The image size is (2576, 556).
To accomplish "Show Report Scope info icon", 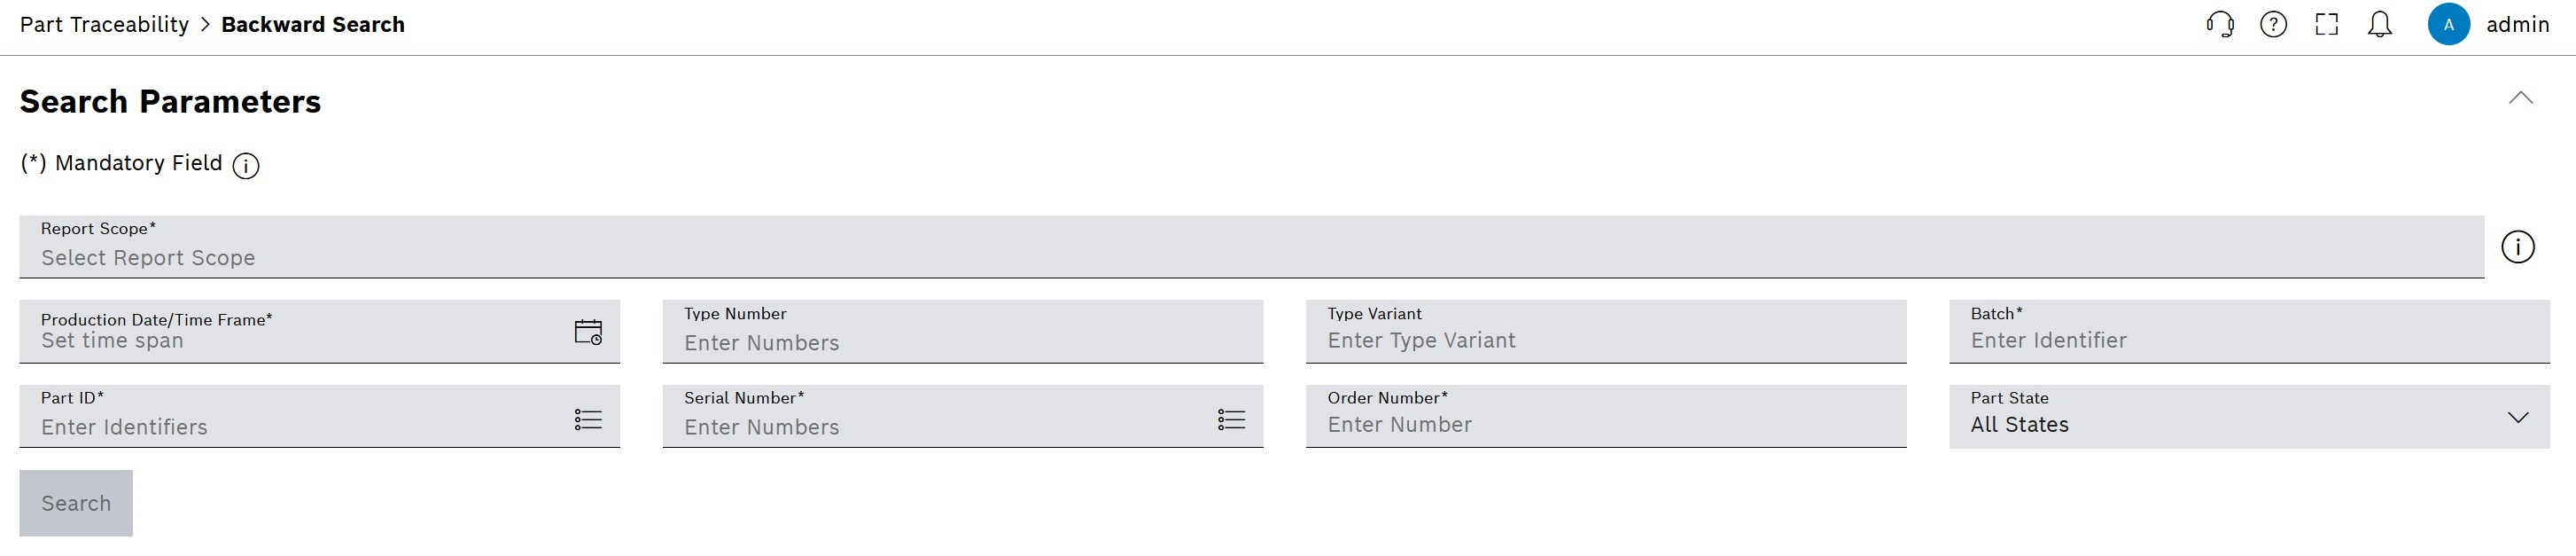I will pos(2518,247).
